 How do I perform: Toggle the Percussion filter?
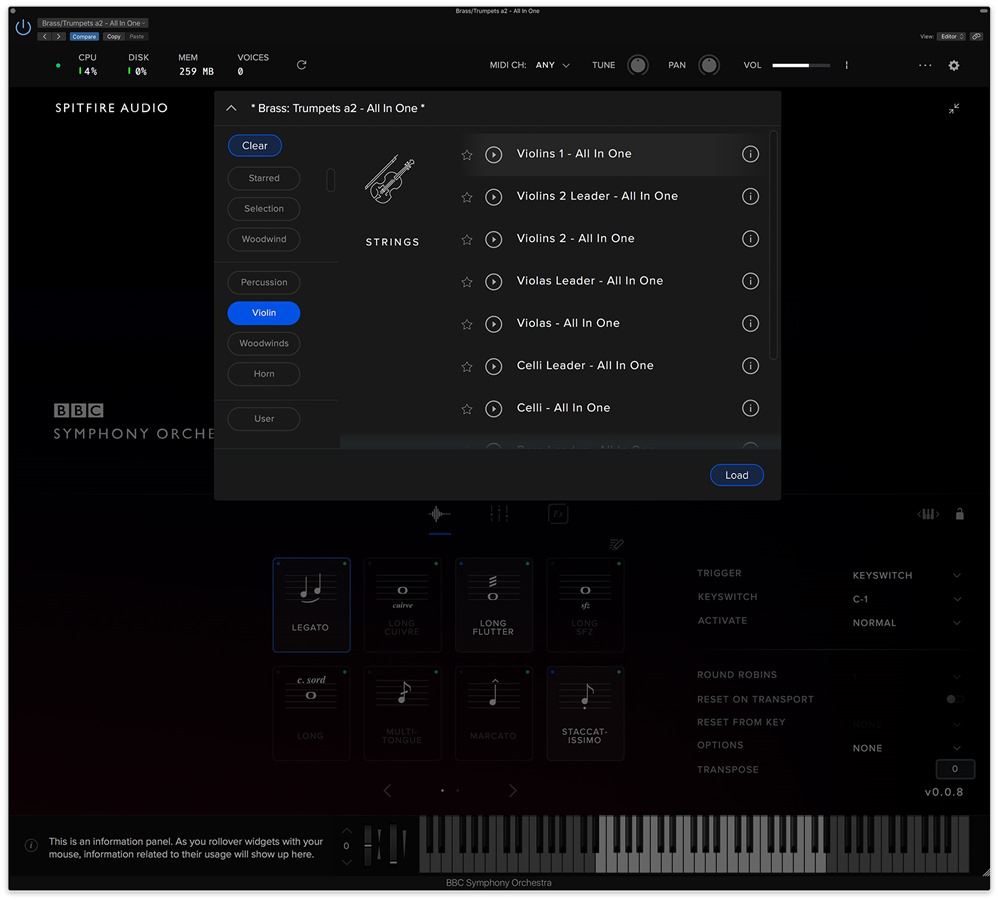264,283
